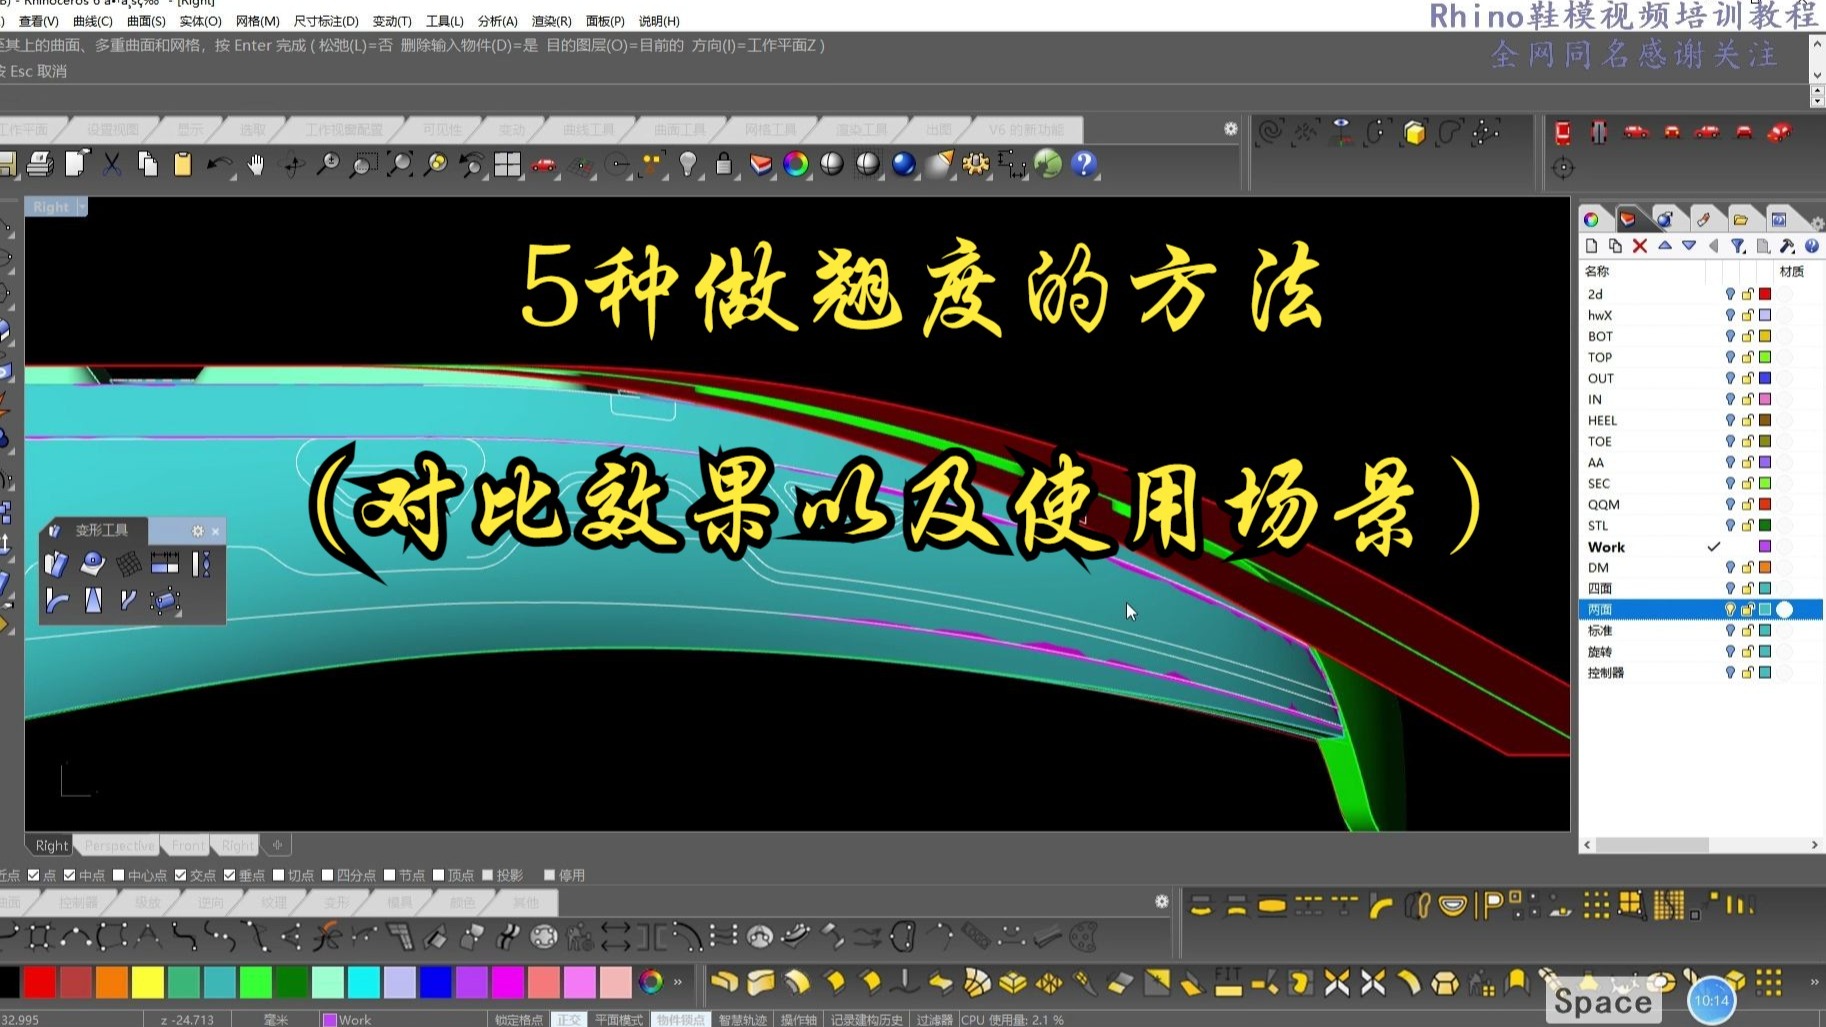Lock the BOT layer with its padlock icon
This screenshot has height=1027, width=1826.
coord(1748,336)
